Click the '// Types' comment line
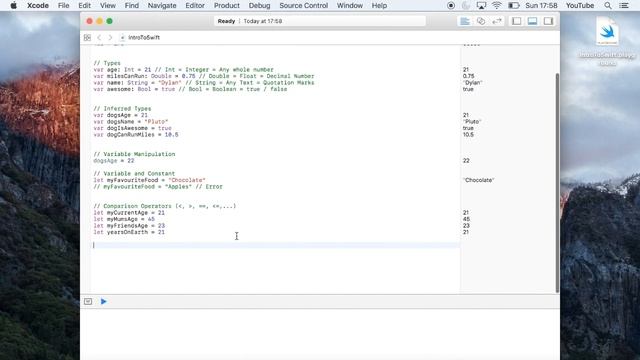 click(107, 63)
